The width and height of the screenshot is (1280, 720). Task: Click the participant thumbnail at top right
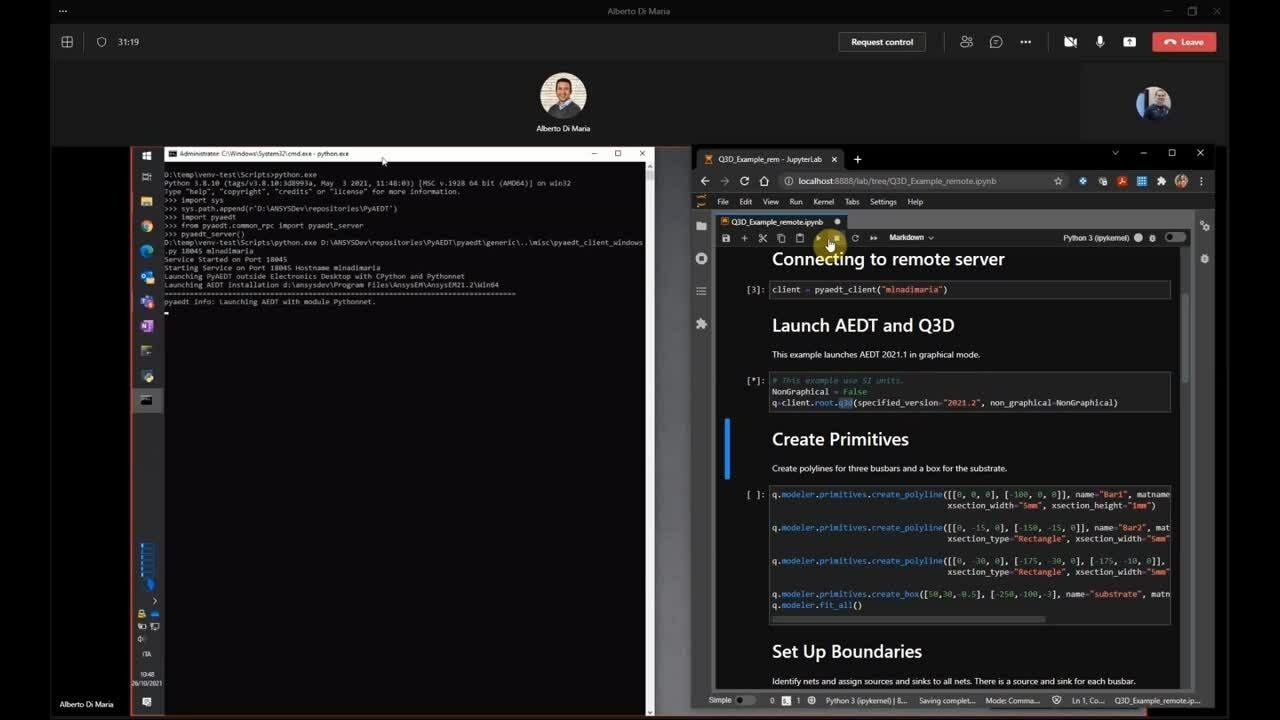[x=1153, y=103]
